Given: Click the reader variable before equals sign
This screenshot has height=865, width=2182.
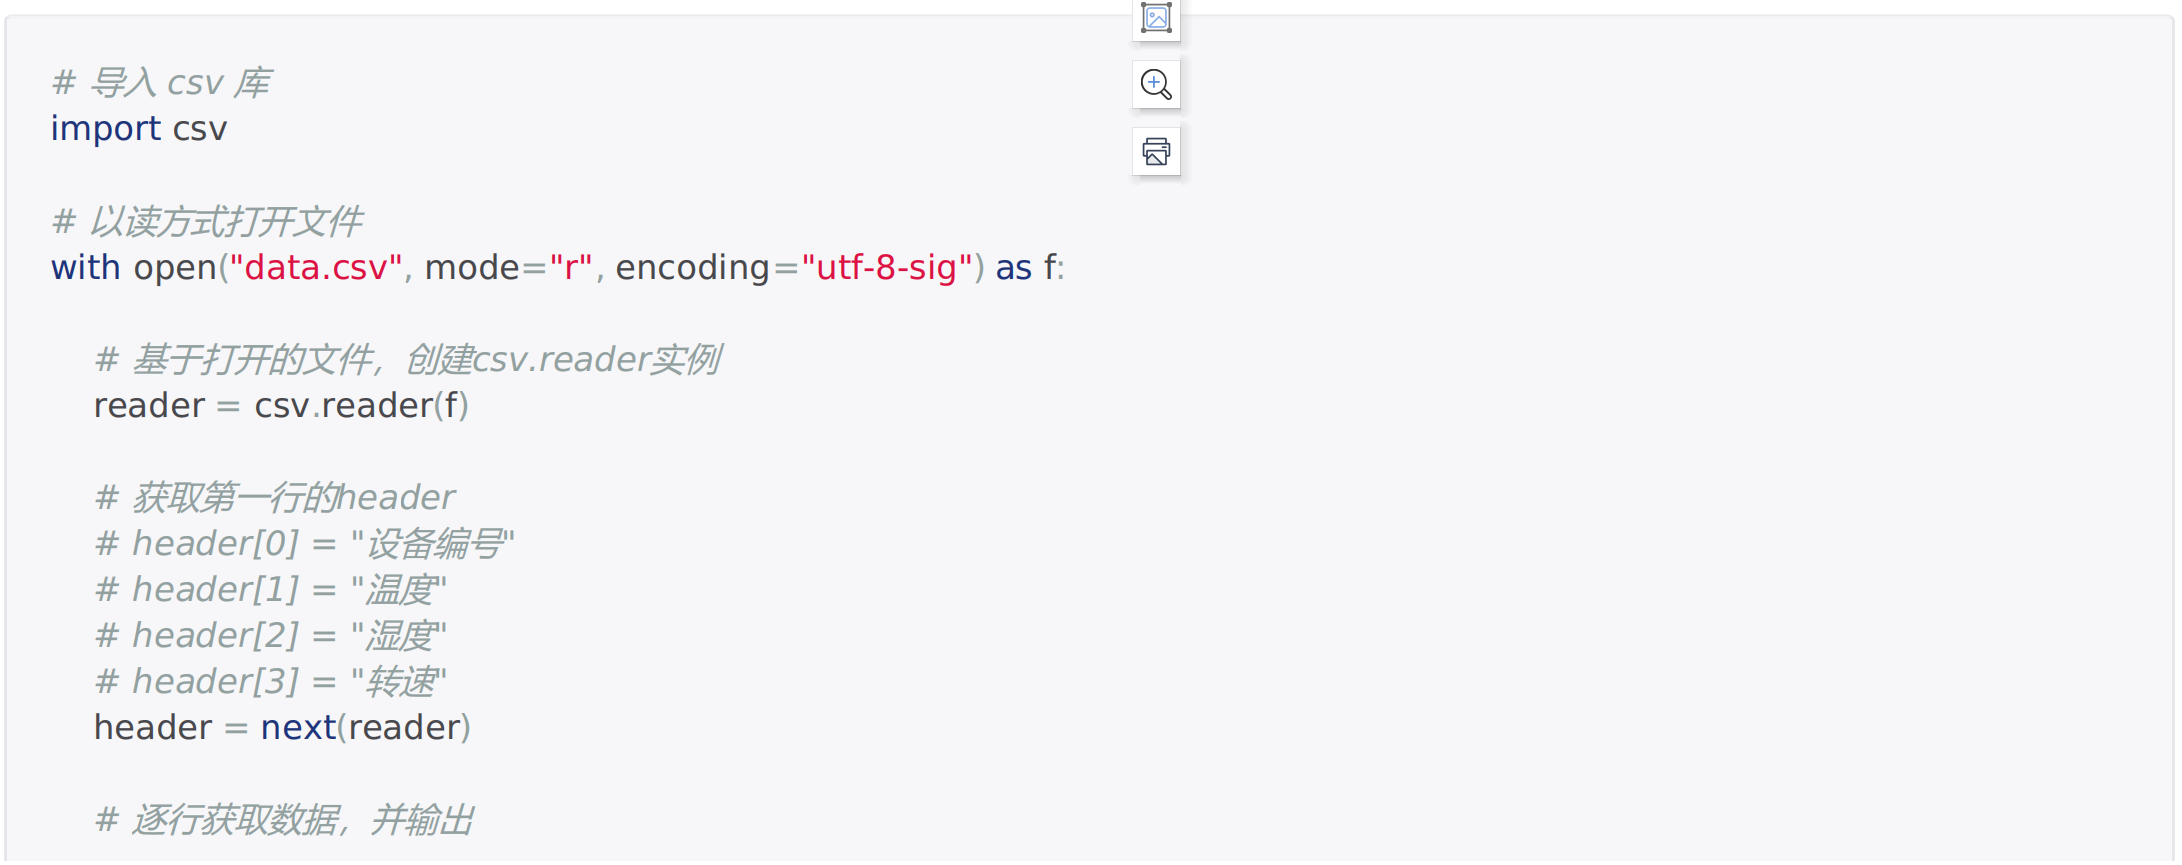Looking at the screenshot, I should 149,406.
